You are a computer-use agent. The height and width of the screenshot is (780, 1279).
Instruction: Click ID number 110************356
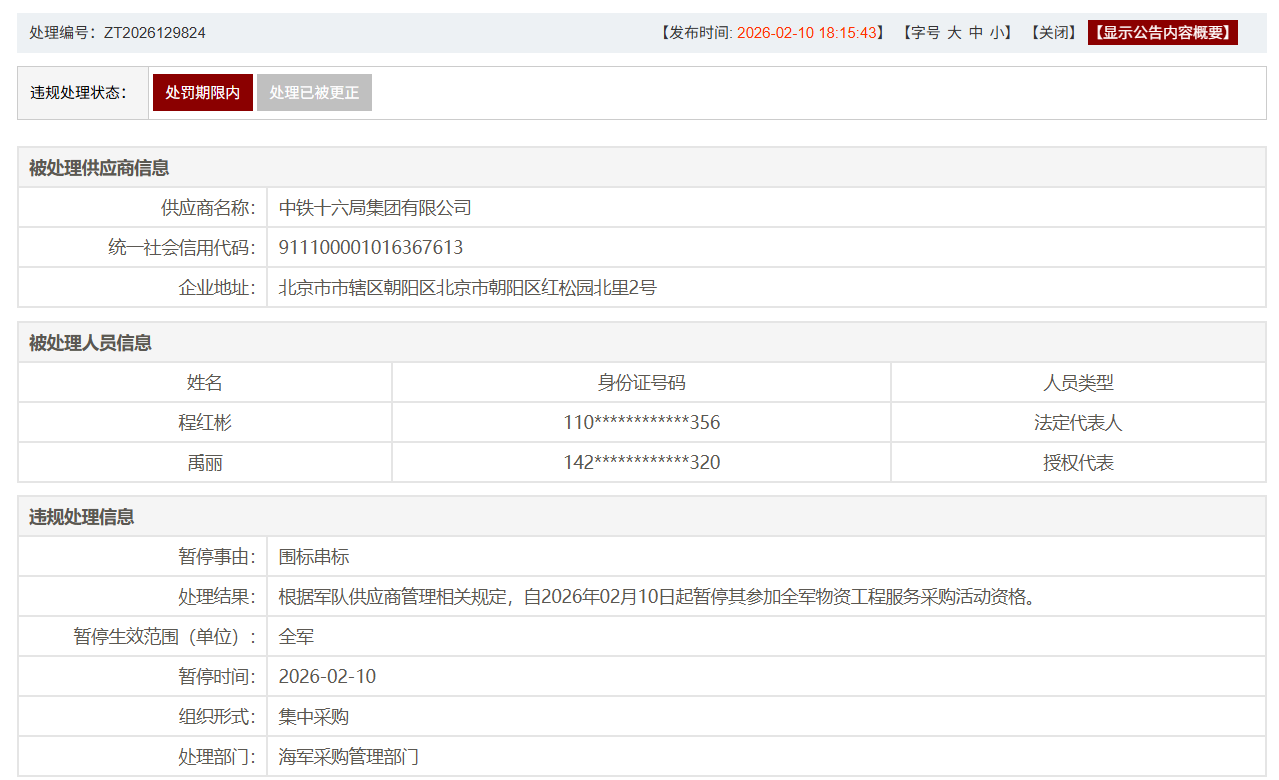click(x=641, y=423)
